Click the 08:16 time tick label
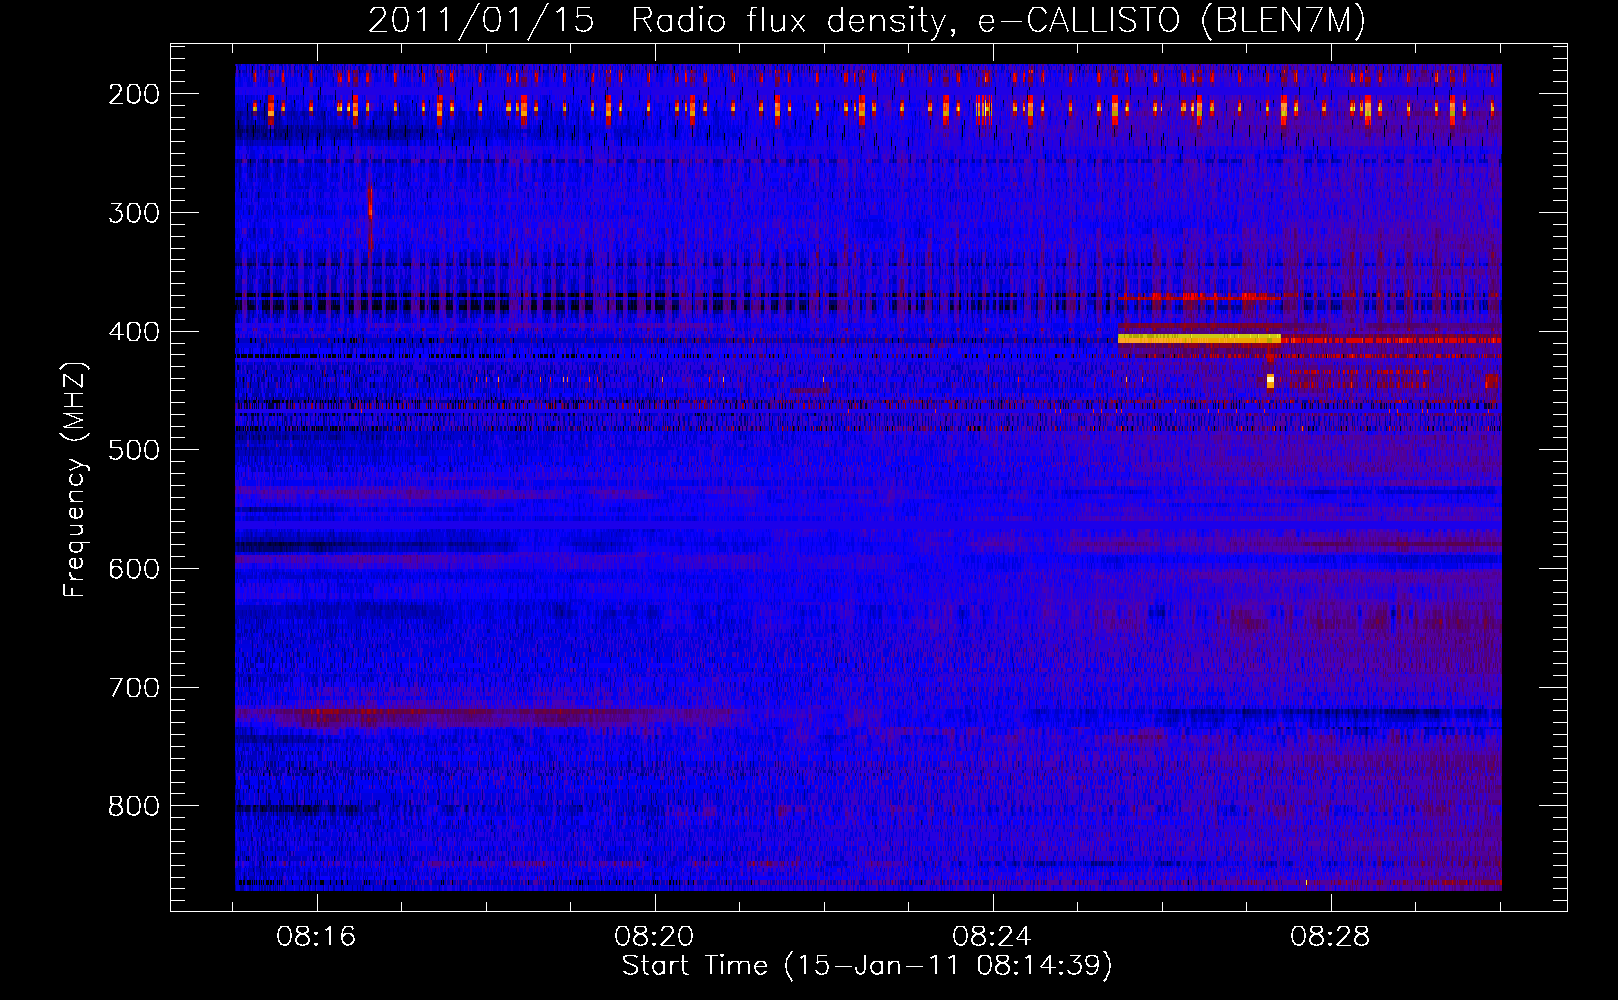This screenshot has height=1000, width=1618. 317,937
